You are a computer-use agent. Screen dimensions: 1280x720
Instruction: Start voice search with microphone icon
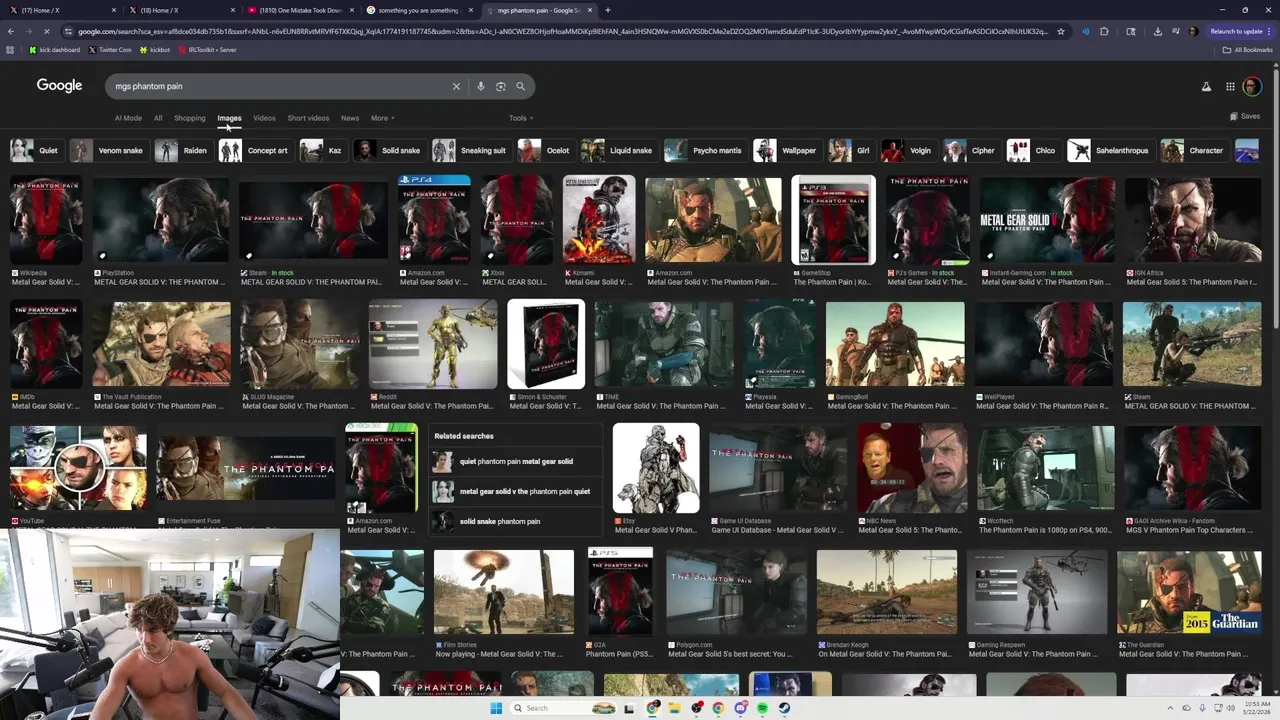pos(481,86)
